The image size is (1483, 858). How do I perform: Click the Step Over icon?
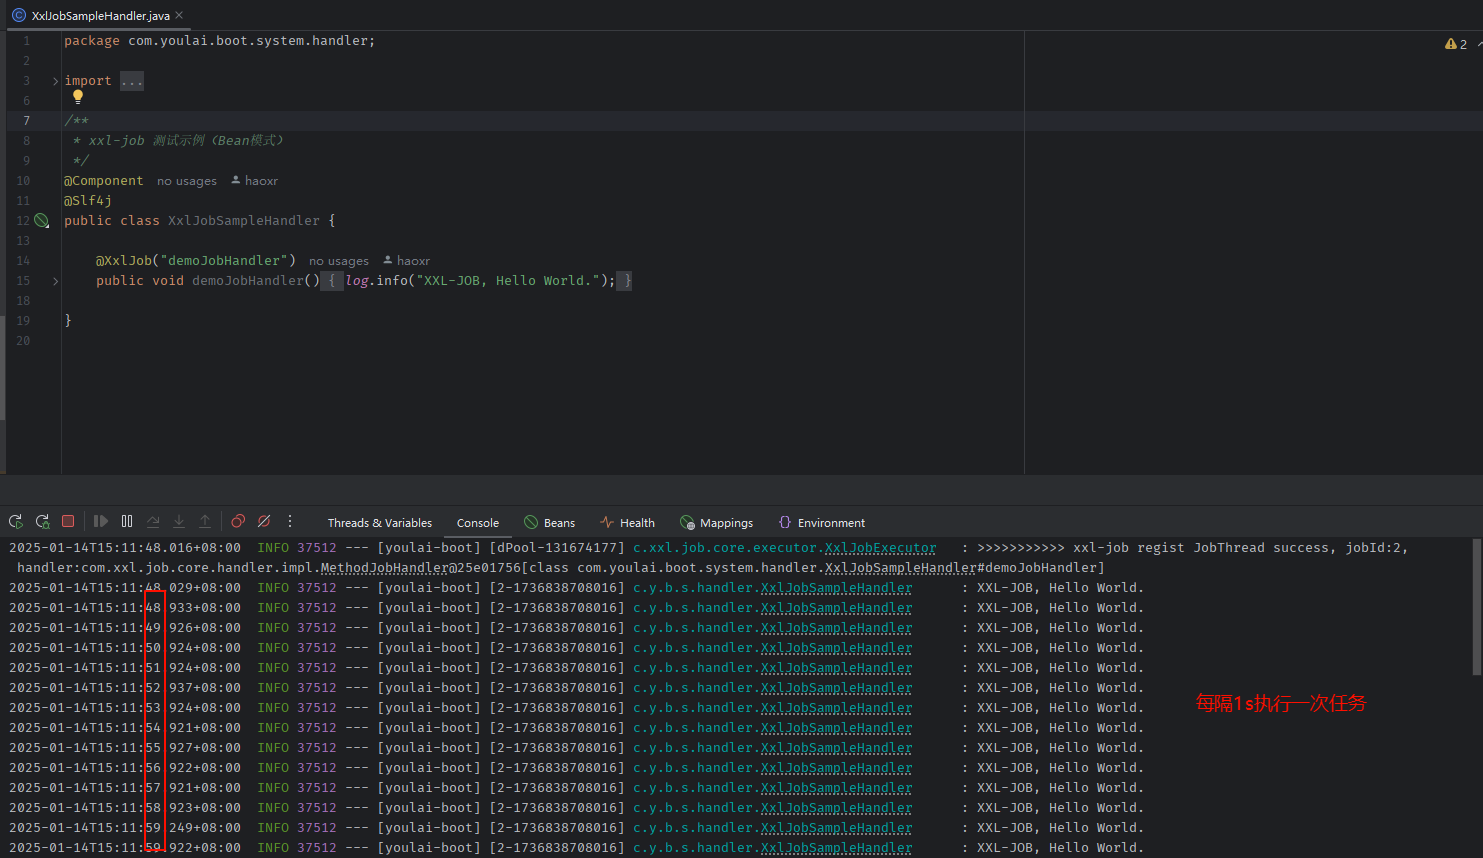point(153,521)
